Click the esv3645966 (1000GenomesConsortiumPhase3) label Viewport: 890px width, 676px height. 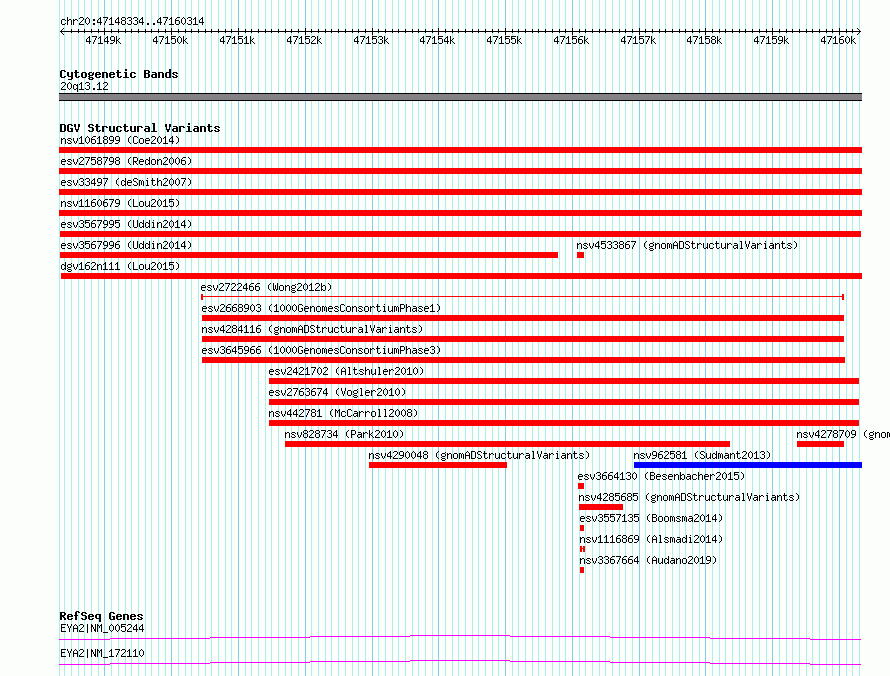(321, 350)
